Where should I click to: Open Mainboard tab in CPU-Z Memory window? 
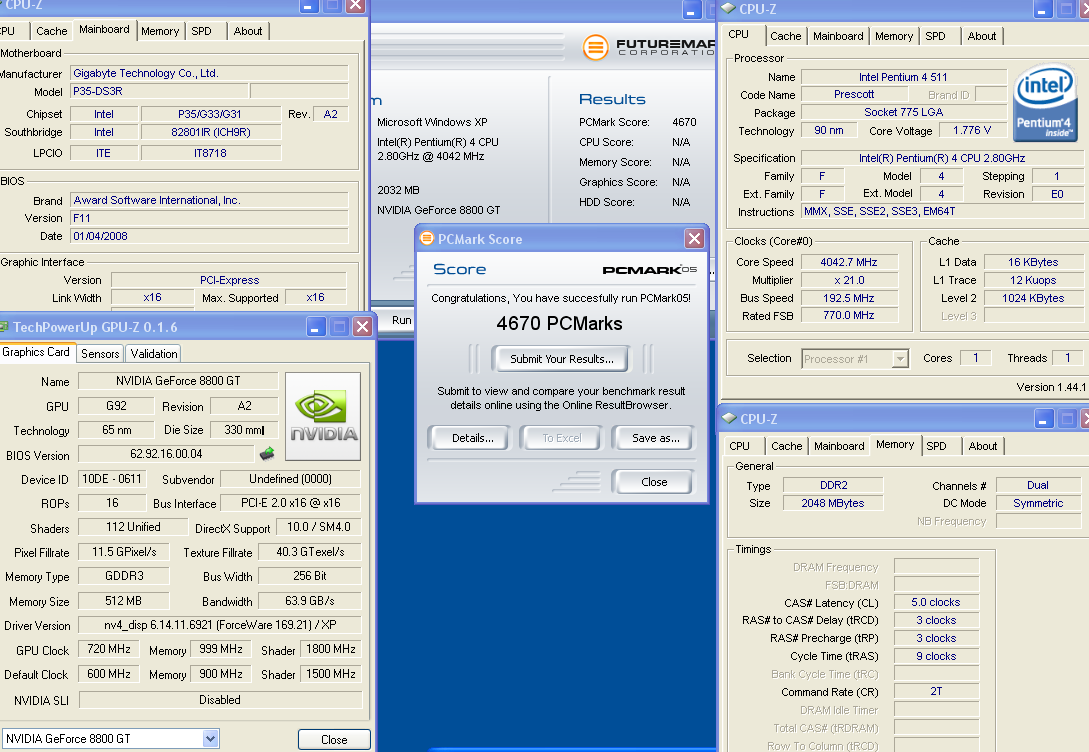(839, 446)
